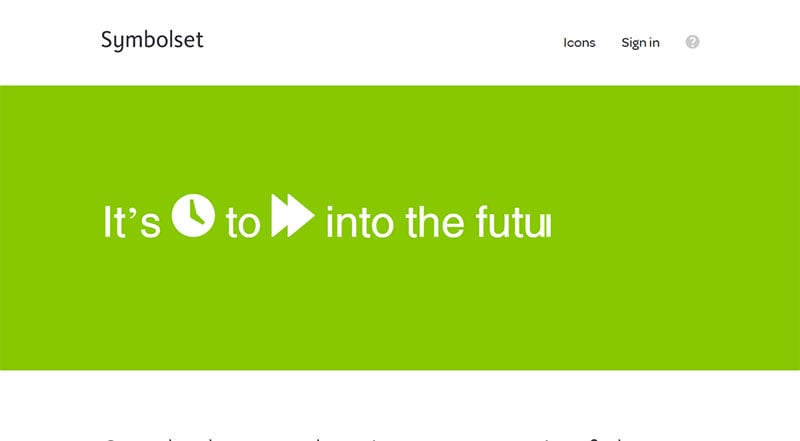Click the word "into" in the headline
This screenshot has height=441, width=800.
[360, 222]
